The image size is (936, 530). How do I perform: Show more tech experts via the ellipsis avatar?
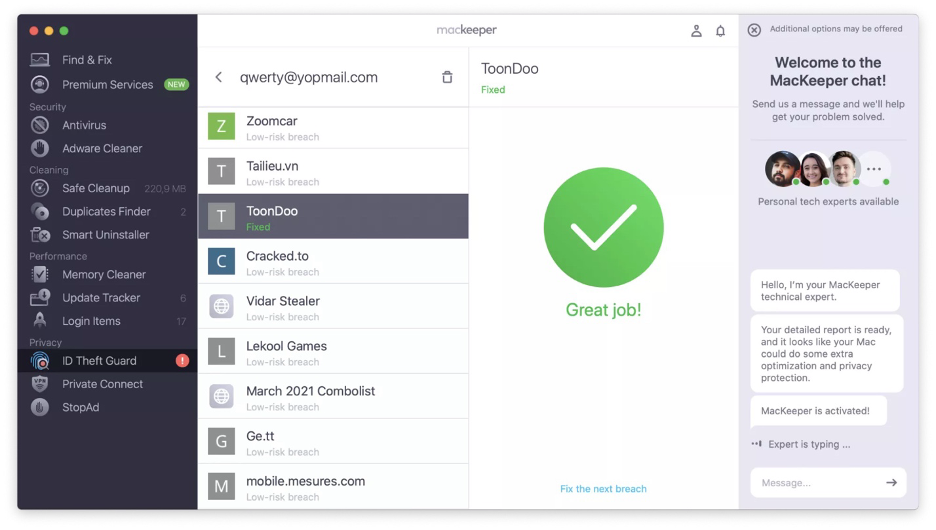click(x=874, y=169)
